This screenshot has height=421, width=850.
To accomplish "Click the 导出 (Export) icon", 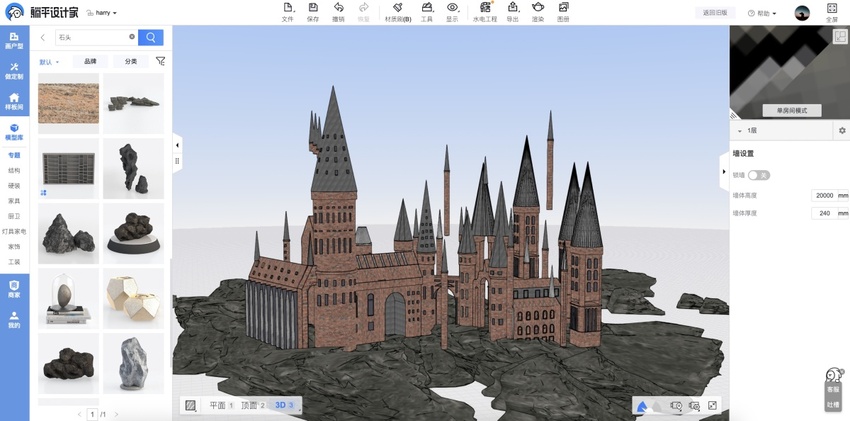I will (513, 12).
